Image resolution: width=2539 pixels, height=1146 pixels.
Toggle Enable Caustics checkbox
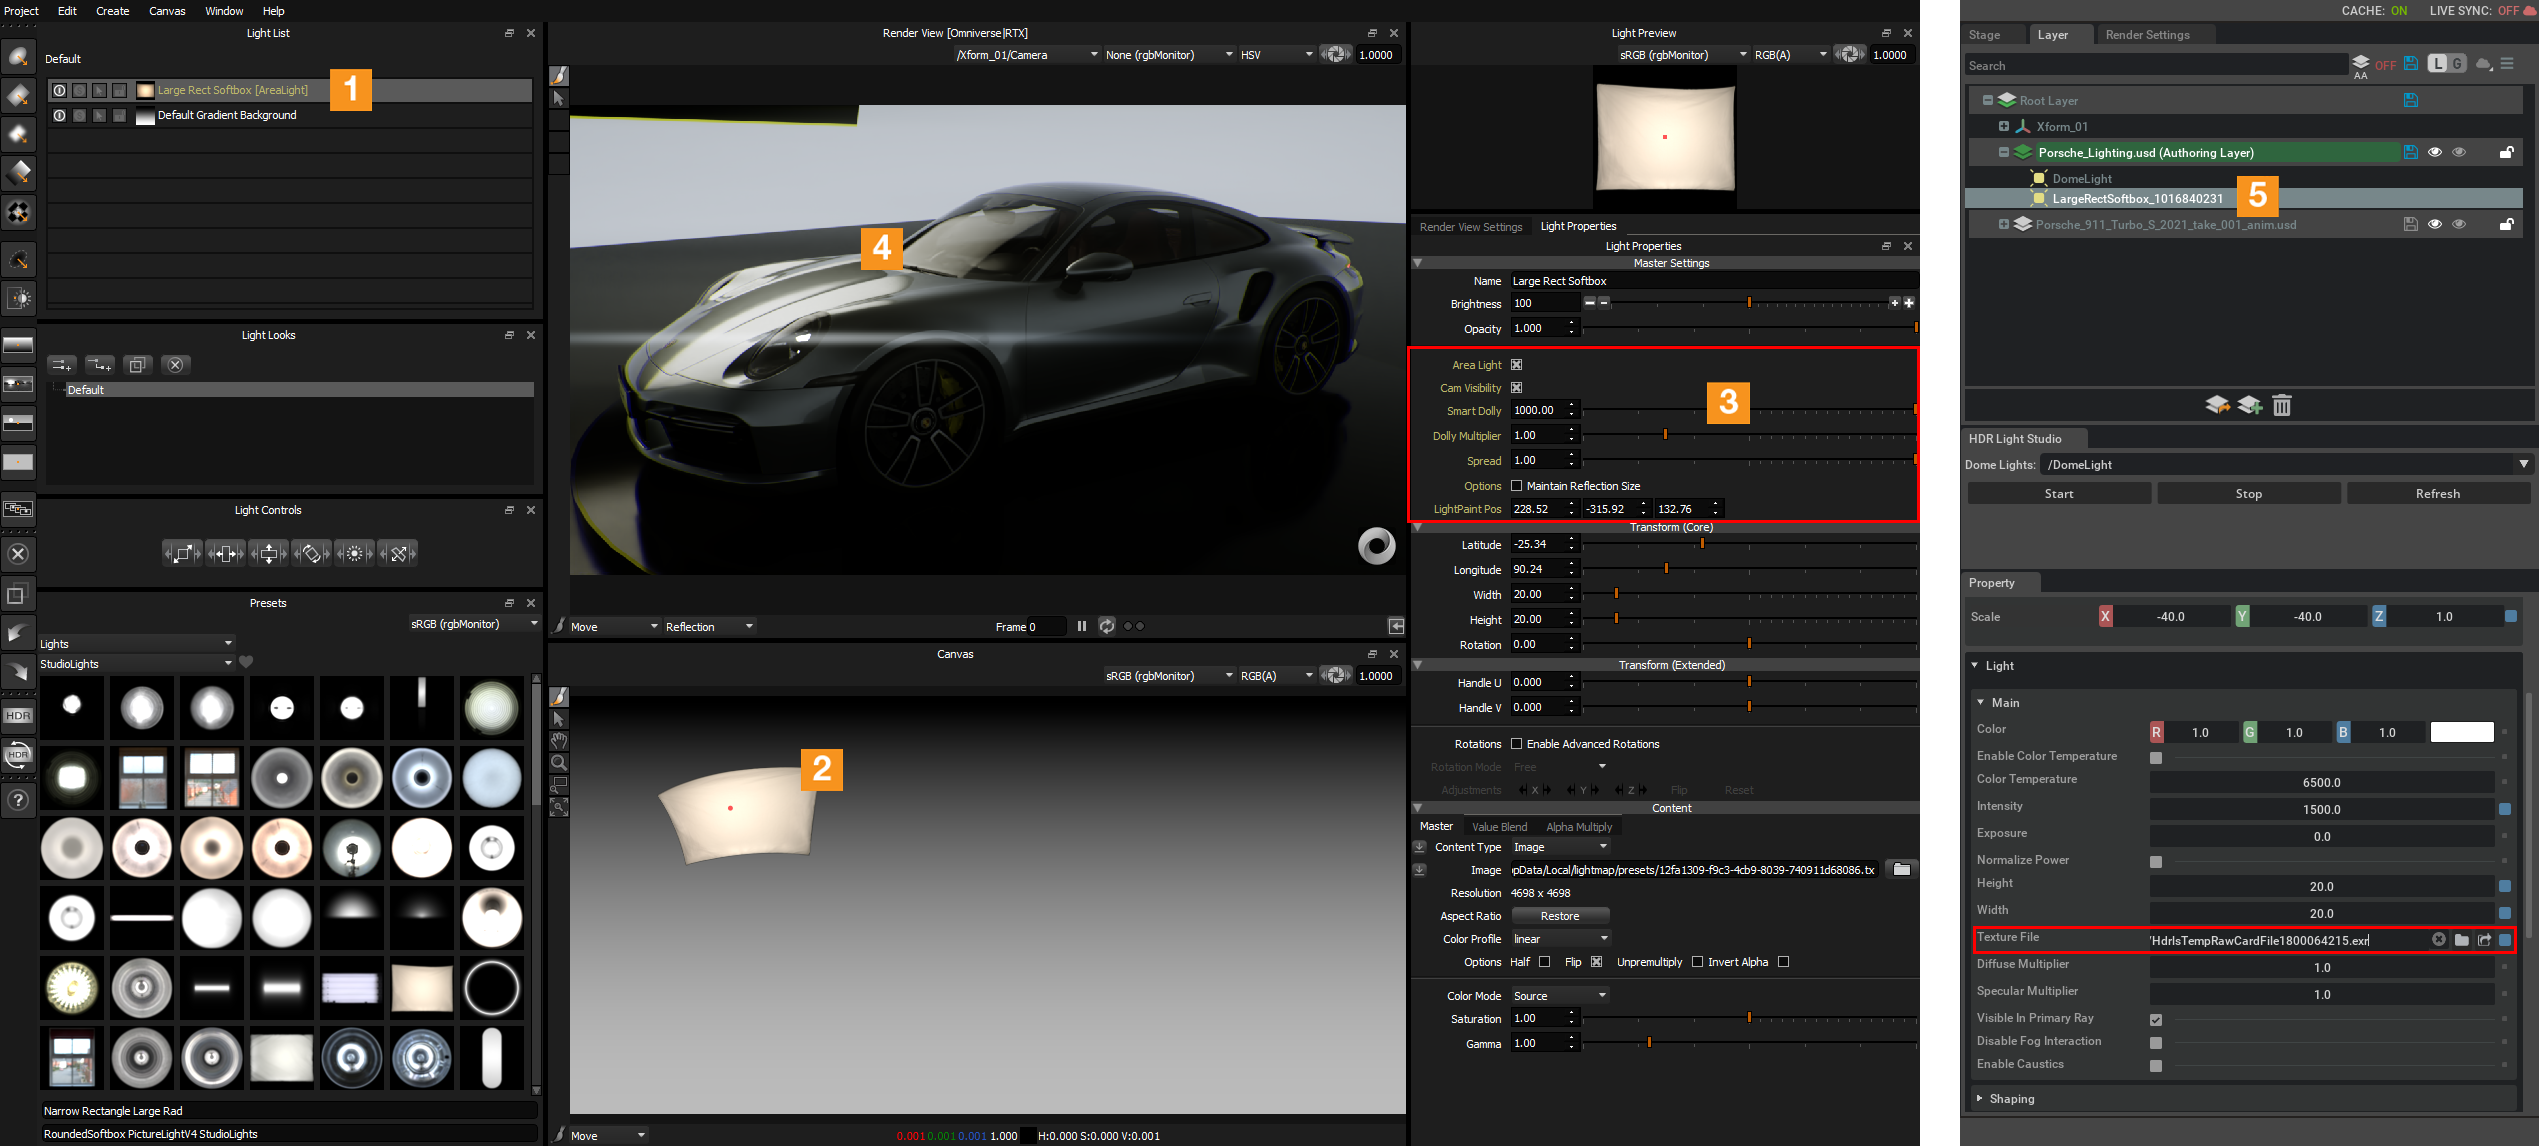[x=2155, y=1065]
